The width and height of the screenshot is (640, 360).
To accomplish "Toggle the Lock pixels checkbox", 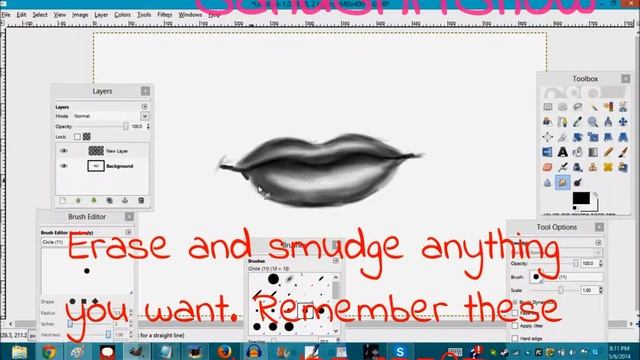I will tap(77, 137).
